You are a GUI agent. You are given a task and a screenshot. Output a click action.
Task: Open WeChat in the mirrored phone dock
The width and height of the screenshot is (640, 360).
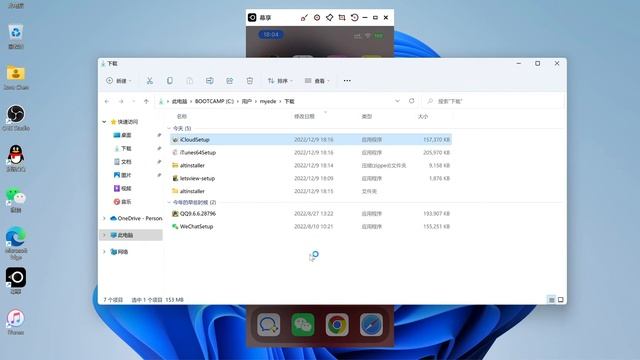303,324
